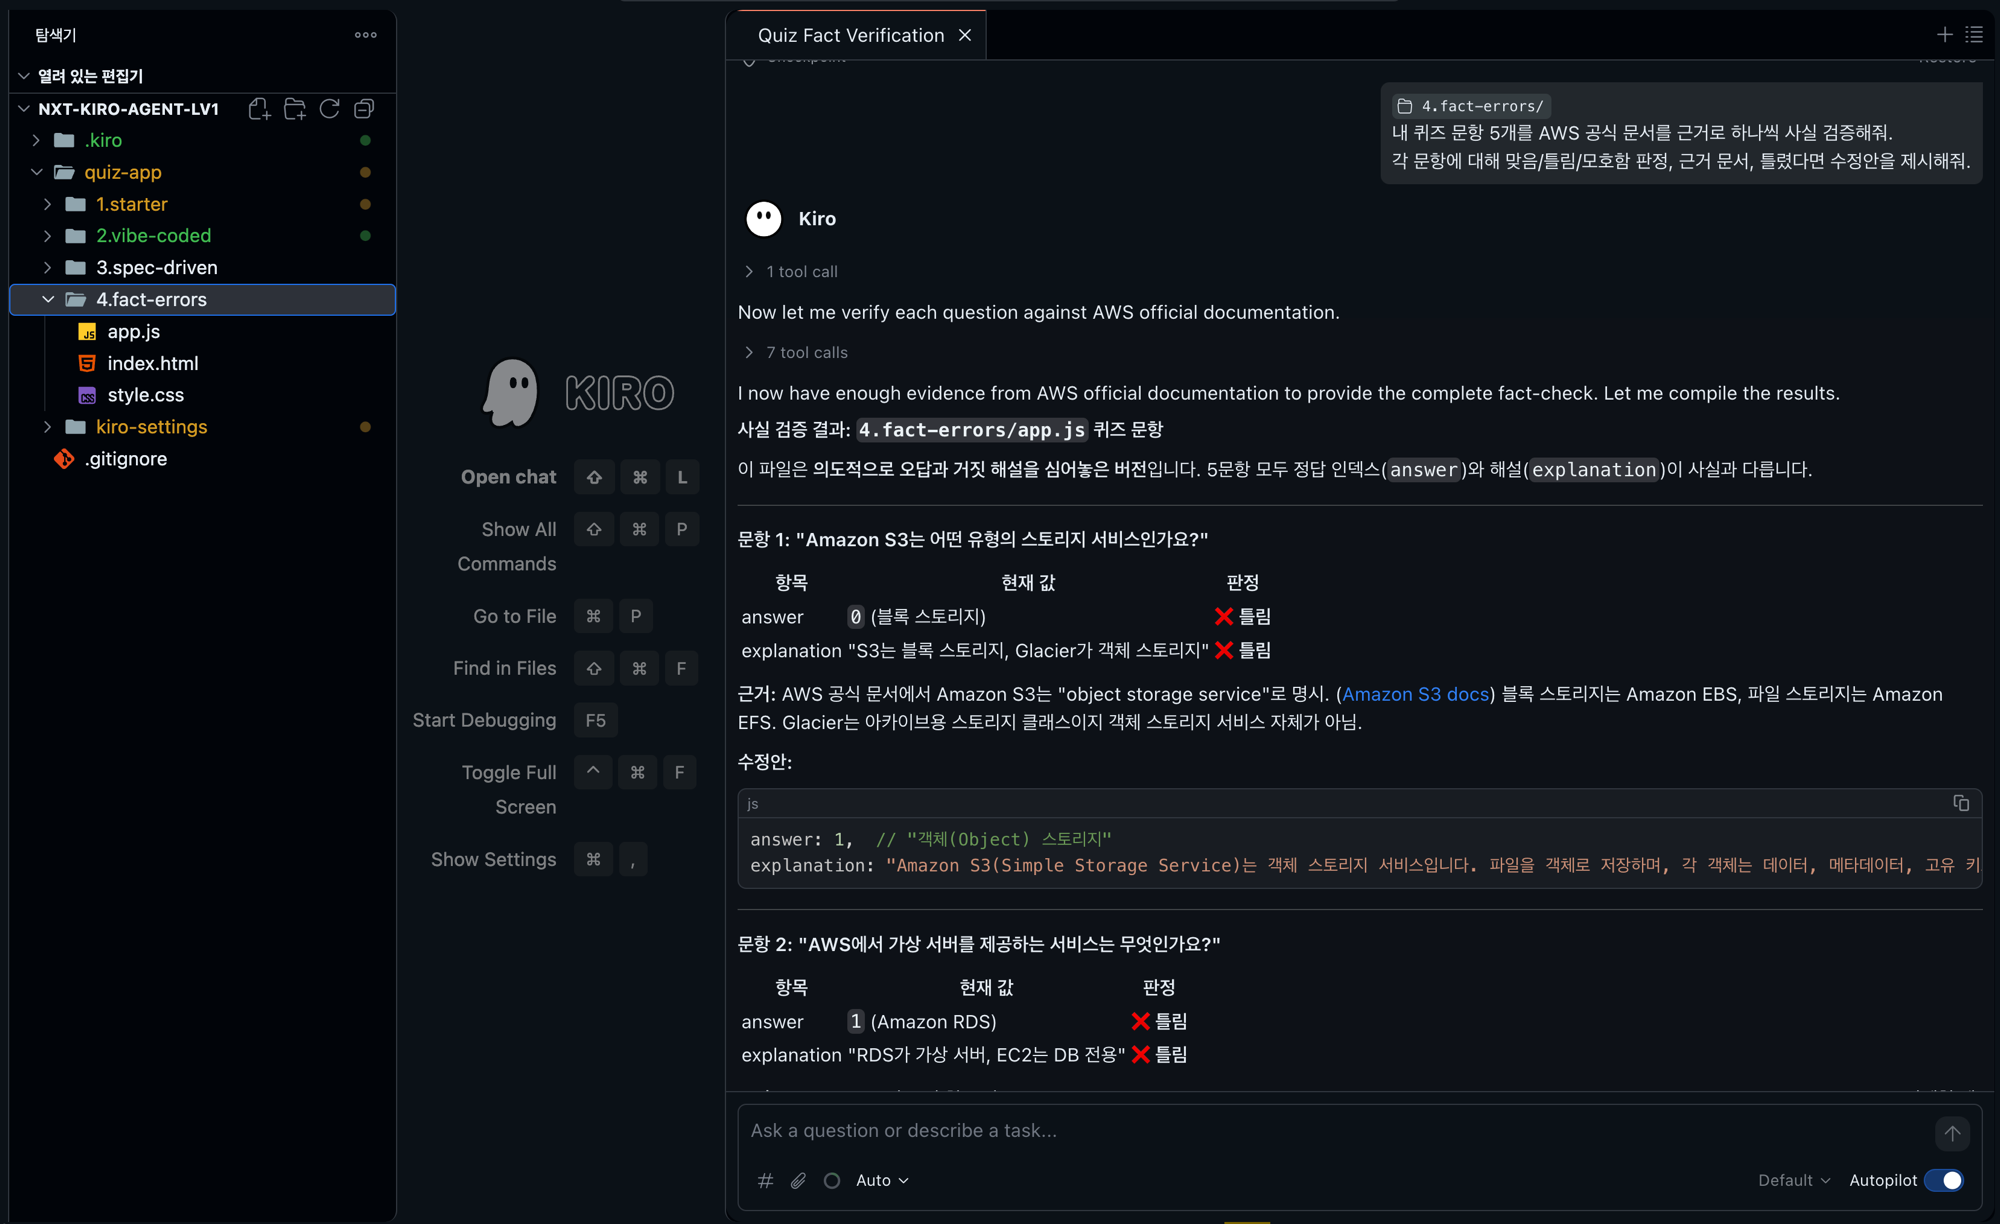The image size is (2000, 1224).
Task: Collapse all folders with the collapse icon
Action: 365,109
